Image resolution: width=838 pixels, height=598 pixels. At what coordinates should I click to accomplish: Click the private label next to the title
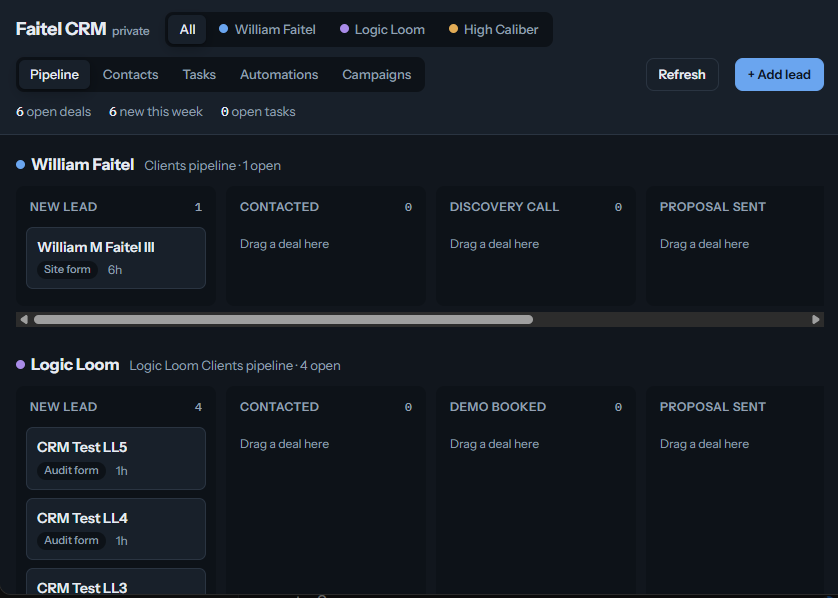[x=131, y=31]
